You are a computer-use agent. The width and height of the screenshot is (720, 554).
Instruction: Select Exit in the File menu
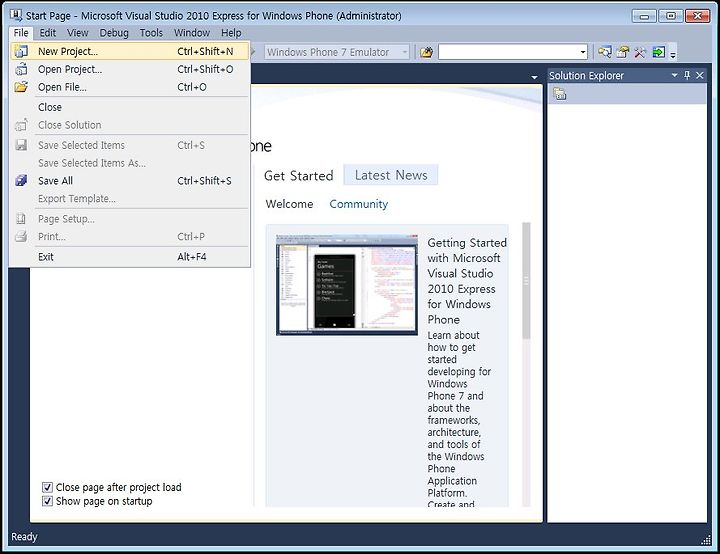click(130, 256)
